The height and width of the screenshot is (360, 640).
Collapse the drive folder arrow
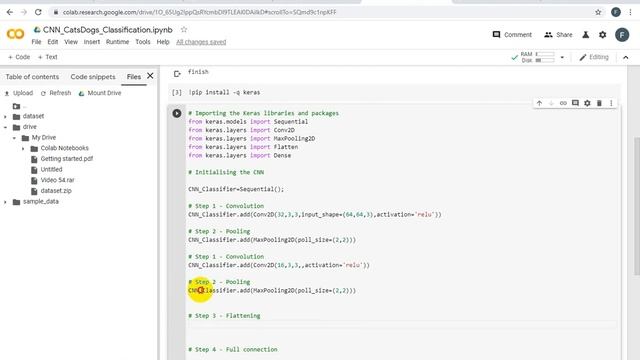[5, 127]
